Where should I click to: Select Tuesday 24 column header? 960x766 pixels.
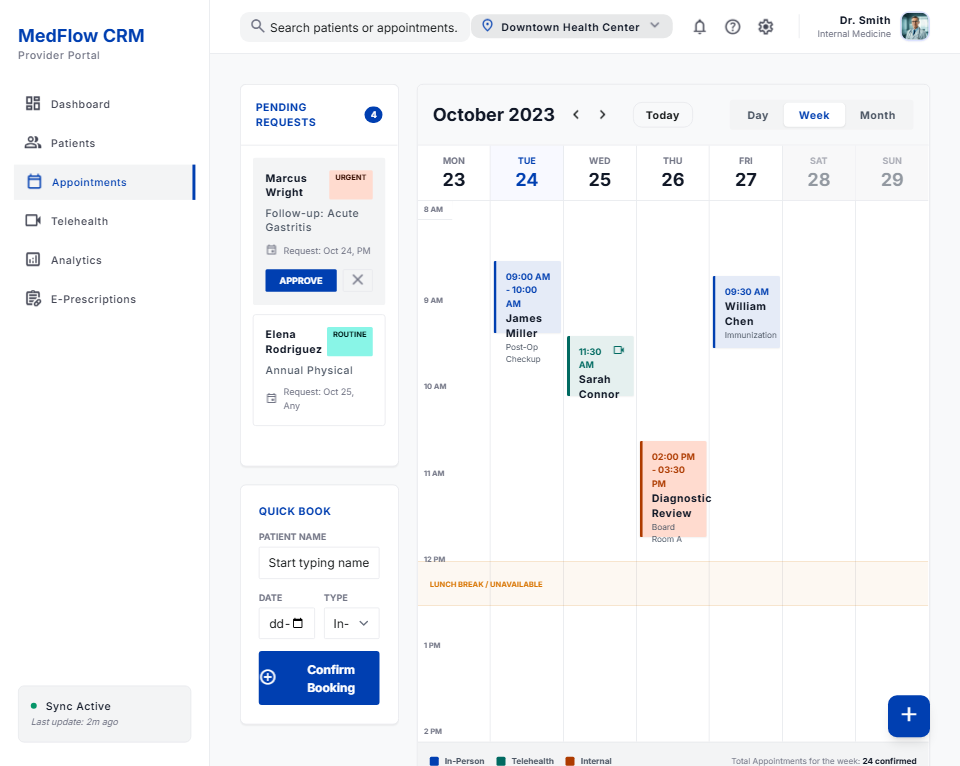(x=527, y=173)
